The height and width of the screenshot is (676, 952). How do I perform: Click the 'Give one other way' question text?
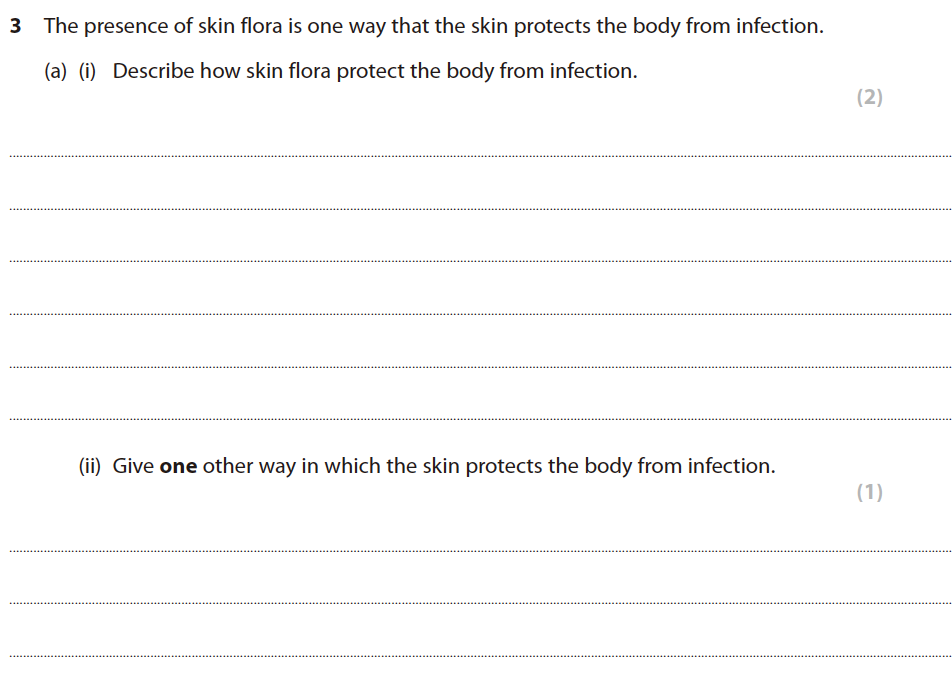443,466
